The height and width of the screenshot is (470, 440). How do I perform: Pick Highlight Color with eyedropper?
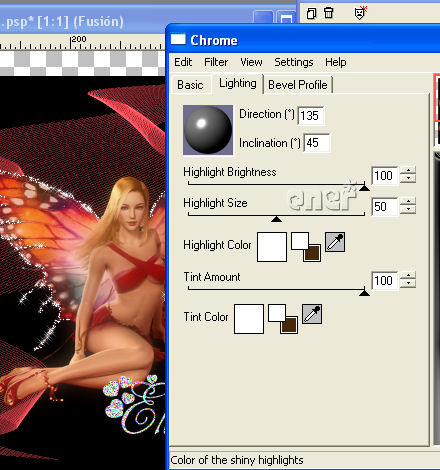[x=335, y=242]
